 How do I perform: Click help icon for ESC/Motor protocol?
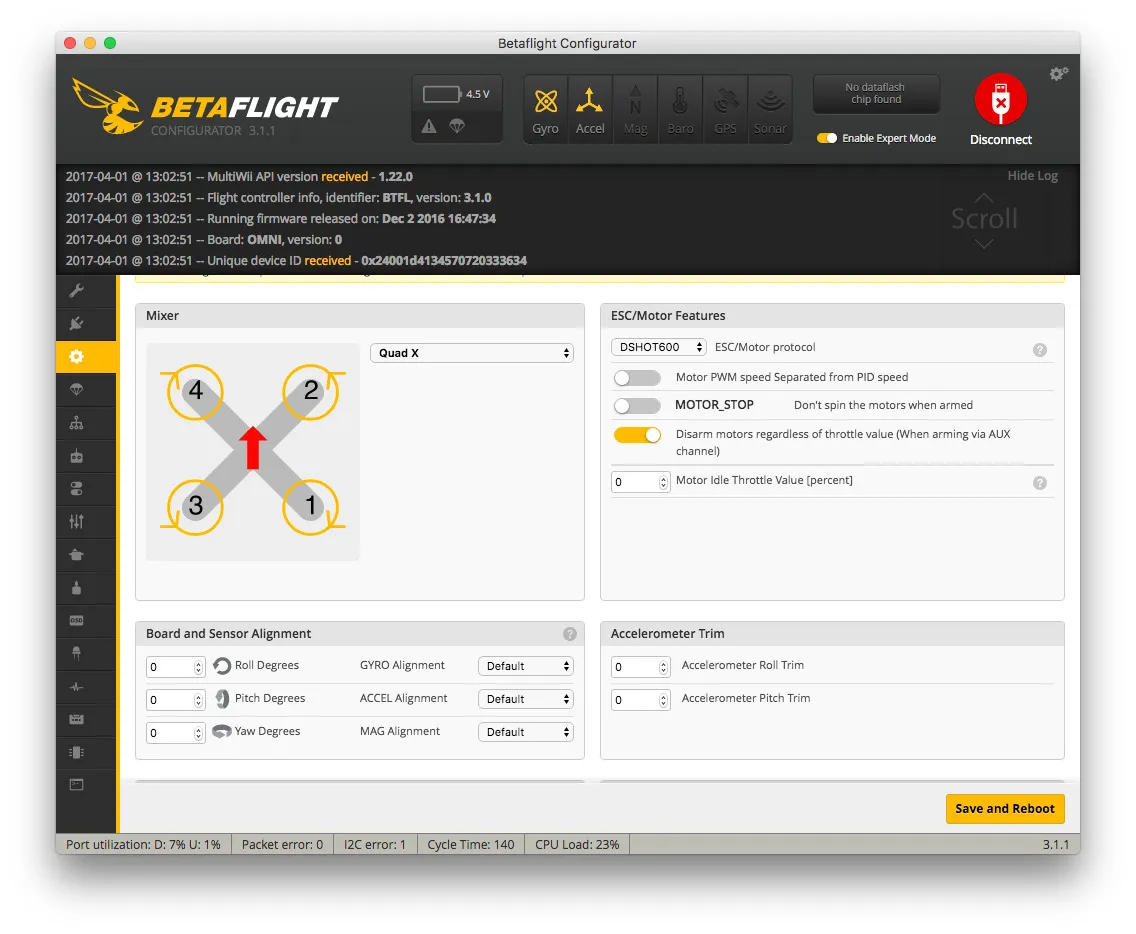1039,350
